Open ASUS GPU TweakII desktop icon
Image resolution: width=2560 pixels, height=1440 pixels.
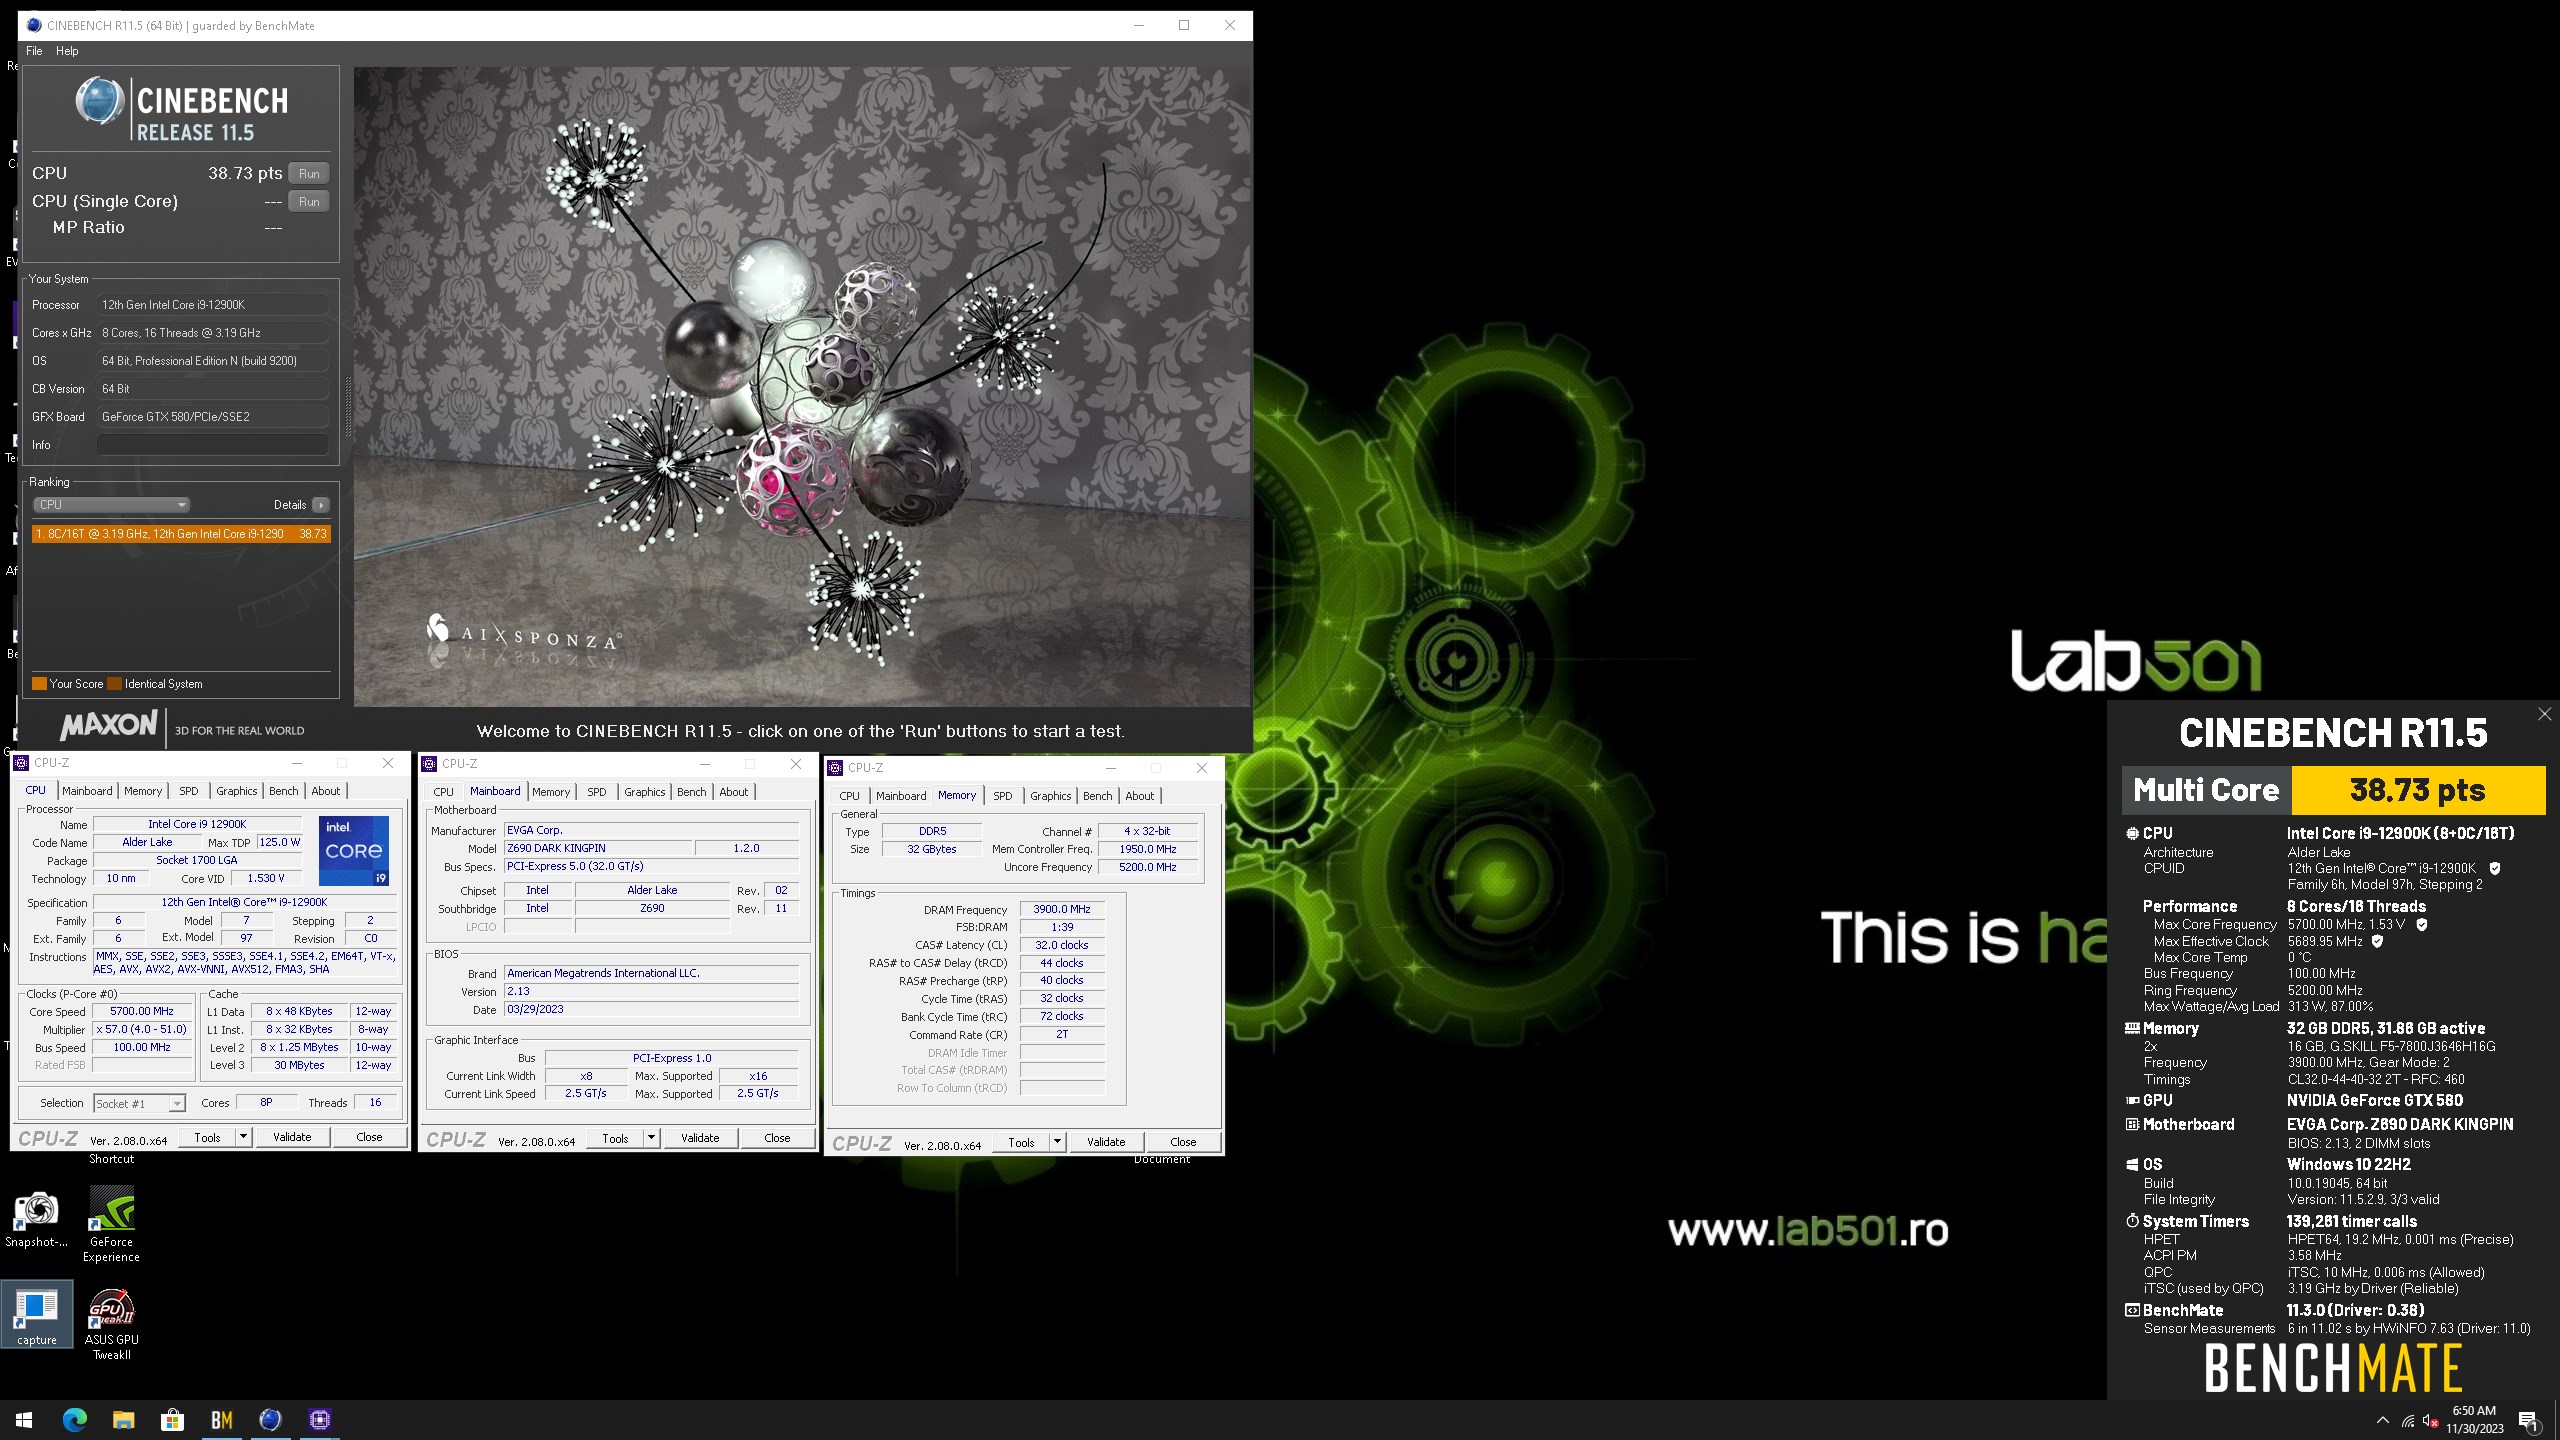tap(112, 1324)
